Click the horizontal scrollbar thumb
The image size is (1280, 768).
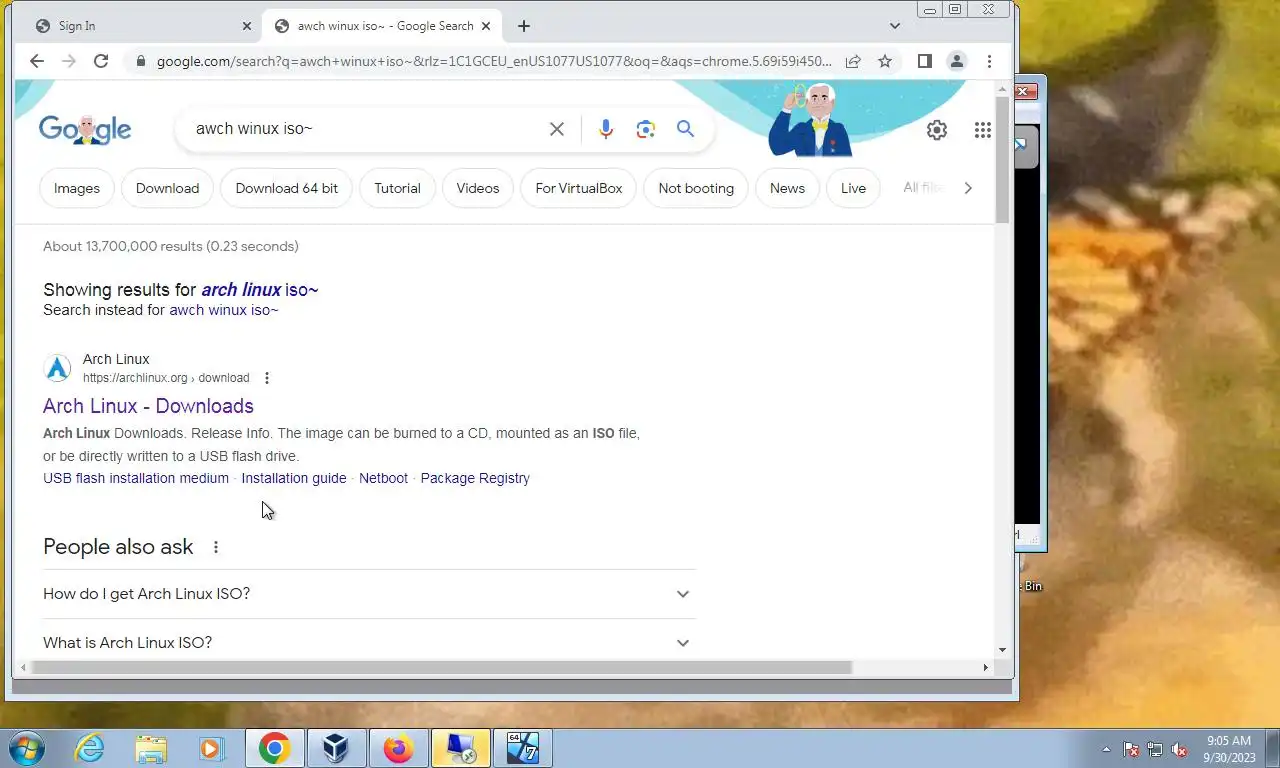pyautogui.click(x=440, y=667)
